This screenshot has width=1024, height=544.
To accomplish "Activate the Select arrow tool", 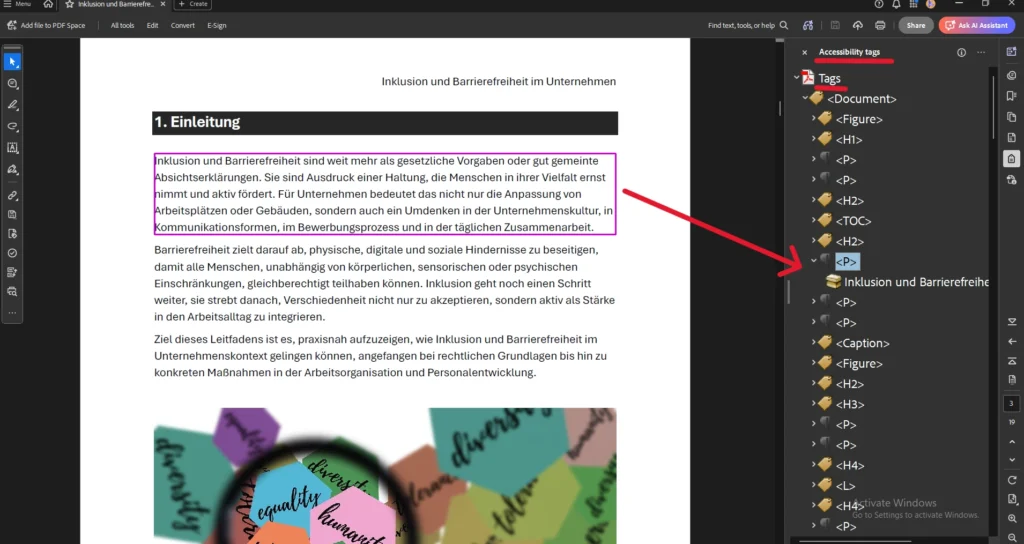I will 12,62.
